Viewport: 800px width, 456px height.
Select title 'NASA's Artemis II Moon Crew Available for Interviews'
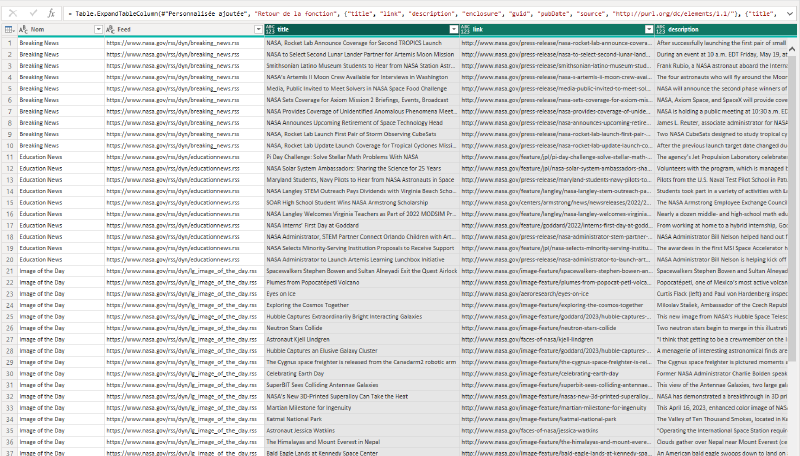click(x=362, y=77)
